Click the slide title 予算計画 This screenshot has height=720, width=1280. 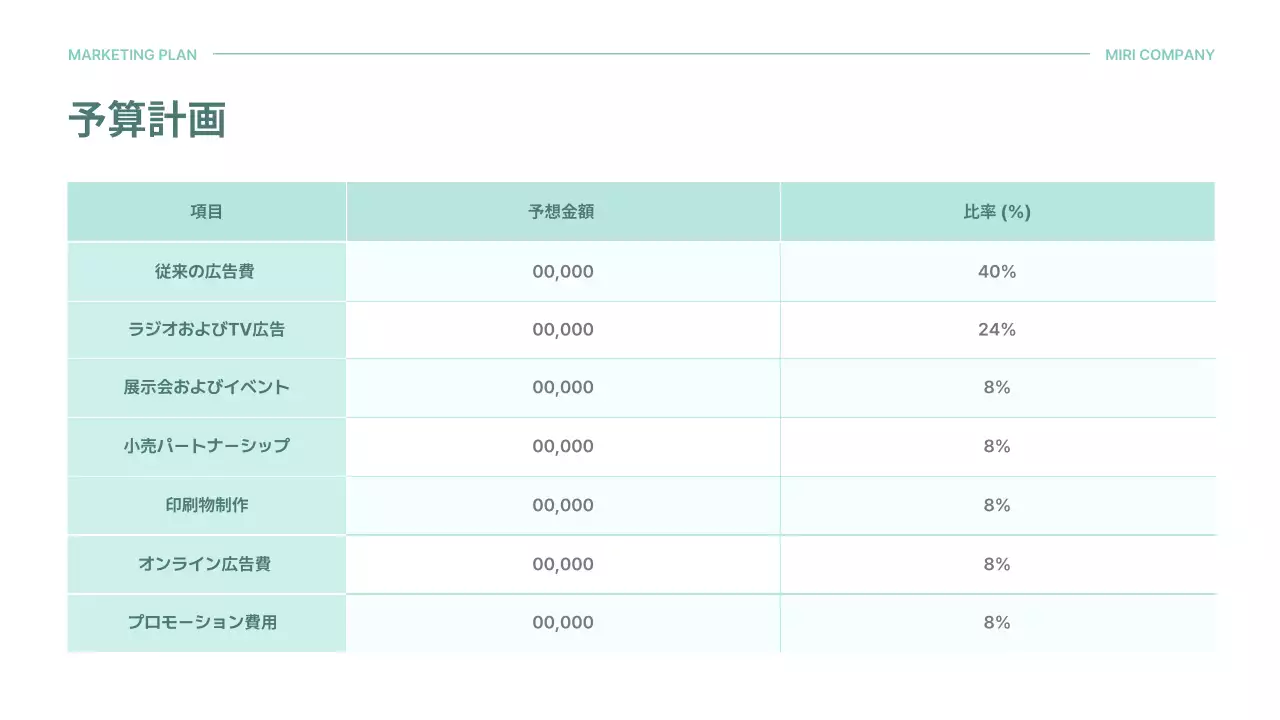click(147, 120)
